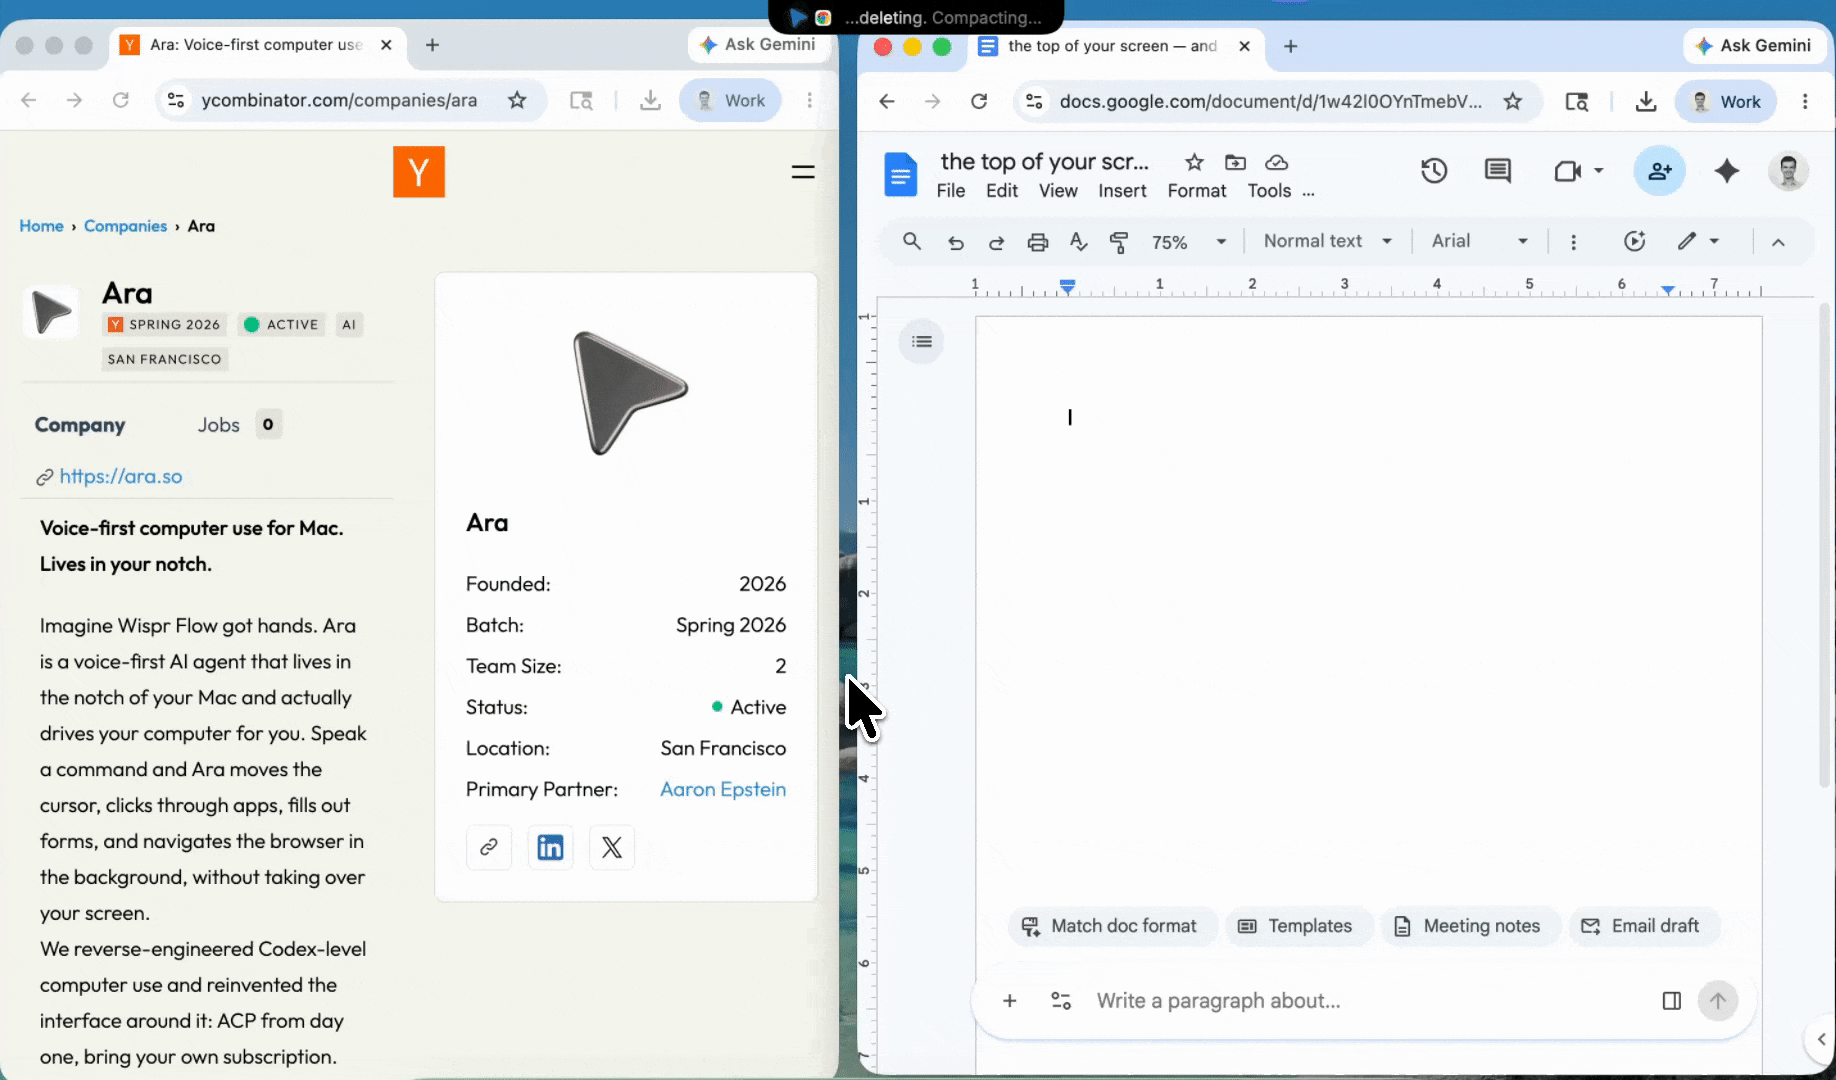Open the Normal text style dropdown
This screenshot has width=1836, height=1080.
[1328, 241]
